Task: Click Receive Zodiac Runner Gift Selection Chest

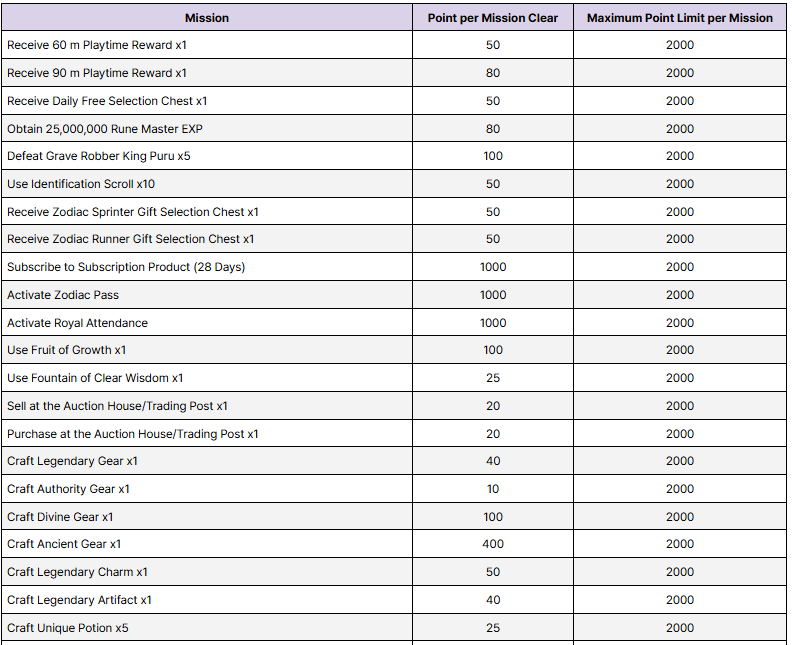Action: pyautogui.click(x=131, y=239)
